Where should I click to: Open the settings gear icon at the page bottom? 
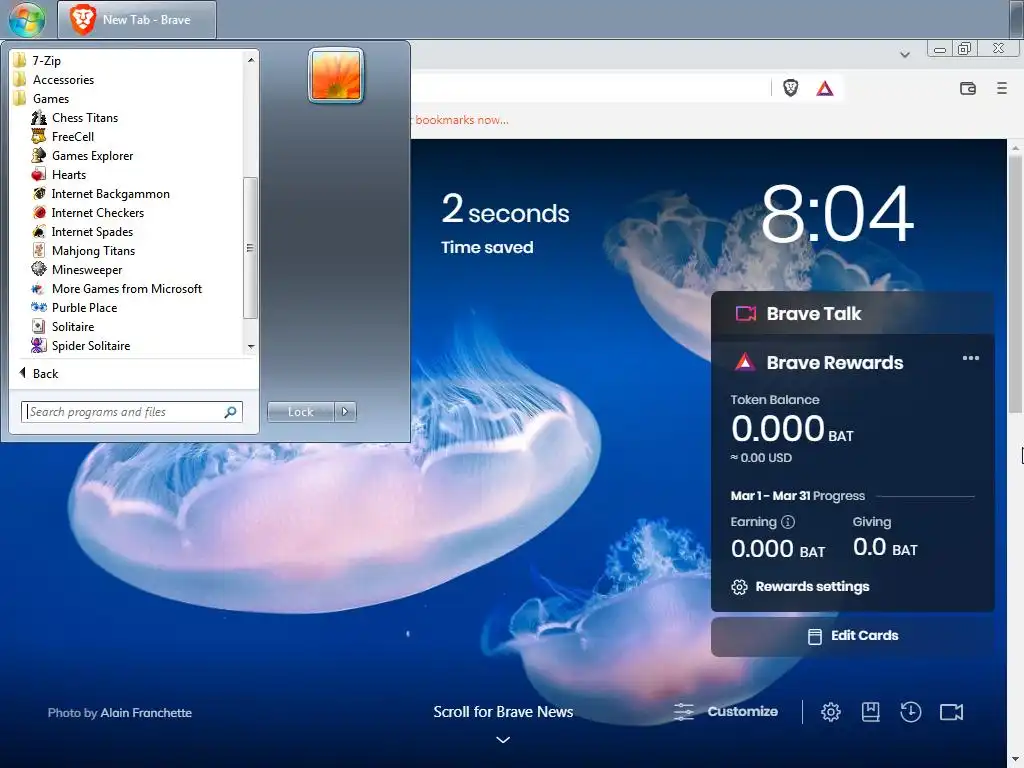click(x=831, y=712)
